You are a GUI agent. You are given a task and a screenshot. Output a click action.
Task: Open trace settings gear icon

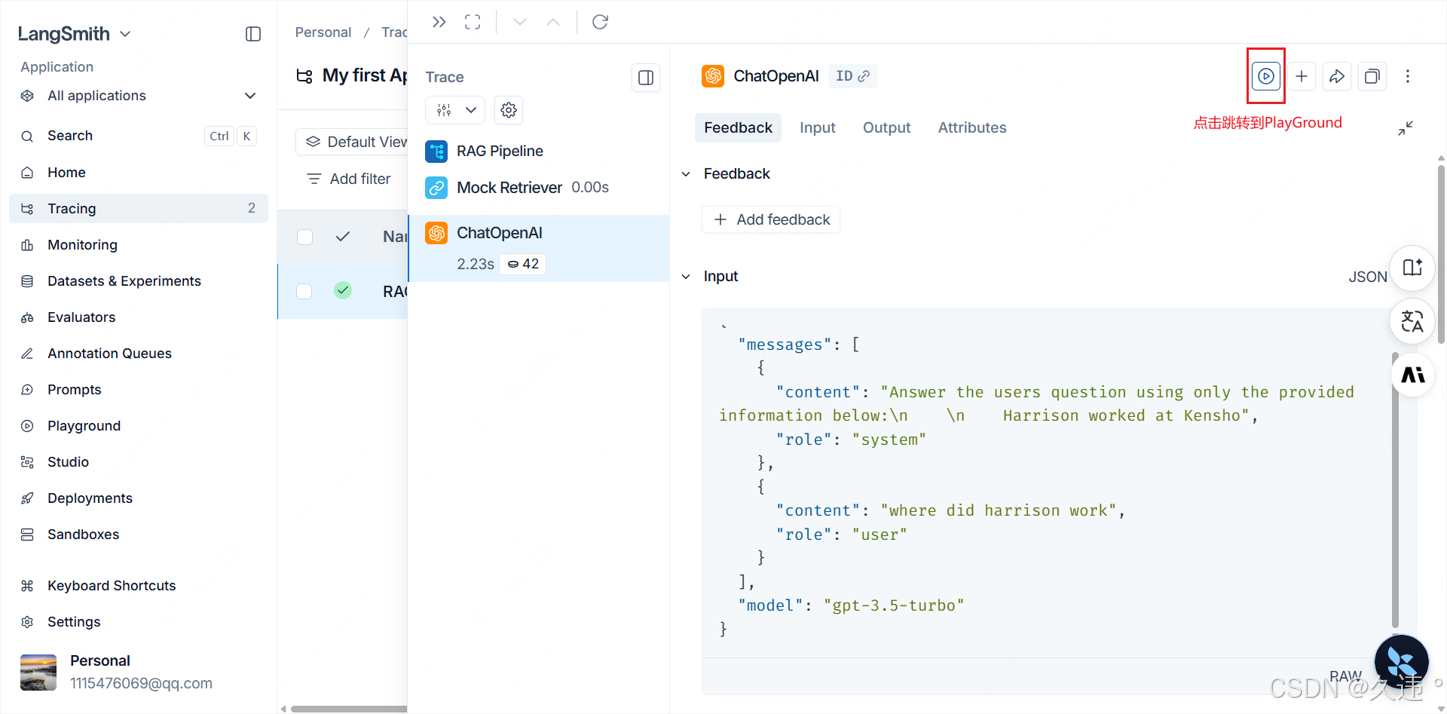click(509, 110)
